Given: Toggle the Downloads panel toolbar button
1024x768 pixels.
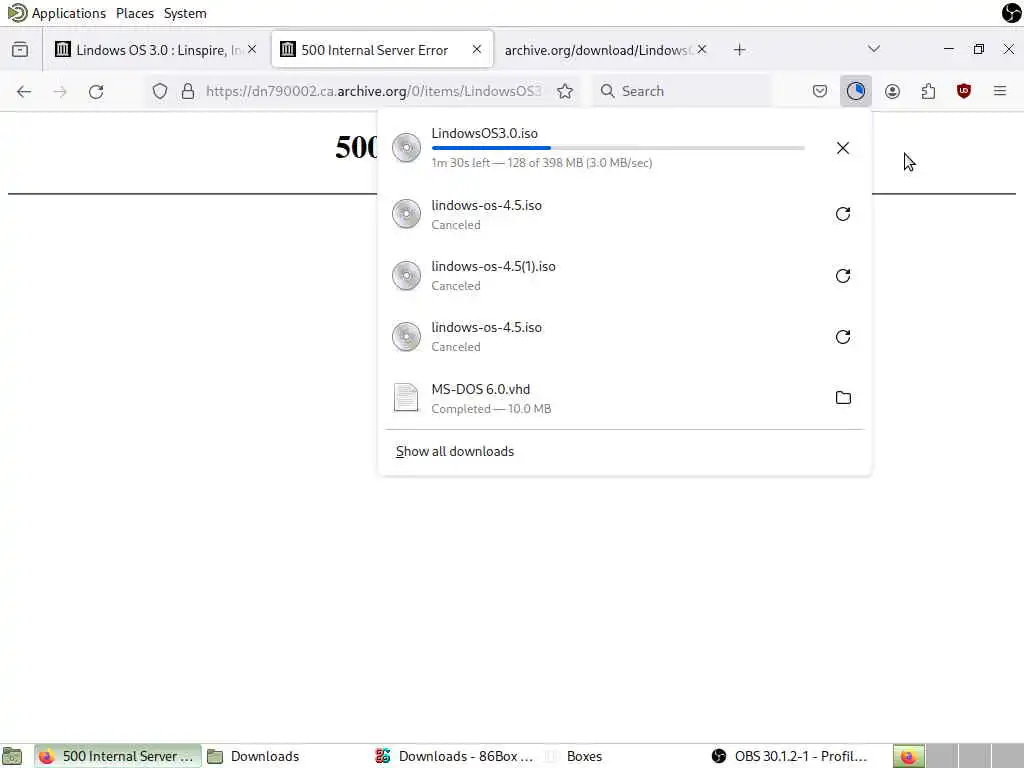Looking at the screenshot, I should tap(856, 91).
